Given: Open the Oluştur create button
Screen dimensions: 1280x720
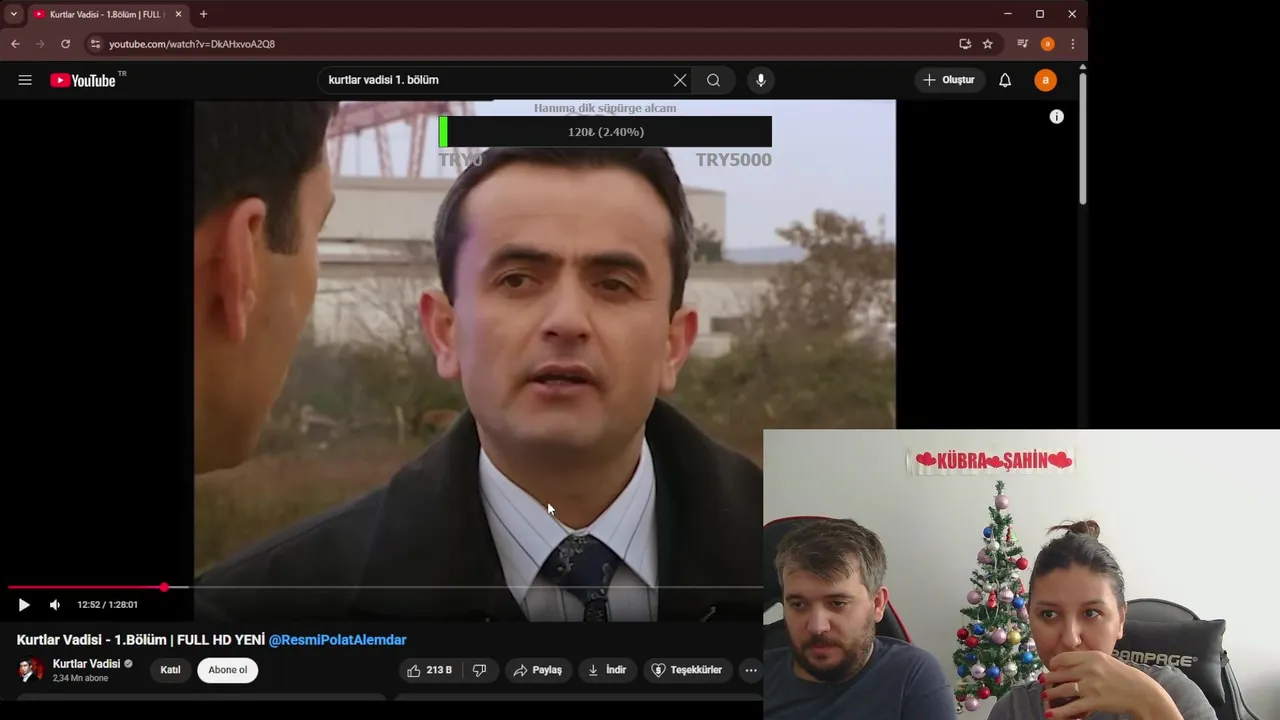Looking at the screenshot, I should (949, 80).
